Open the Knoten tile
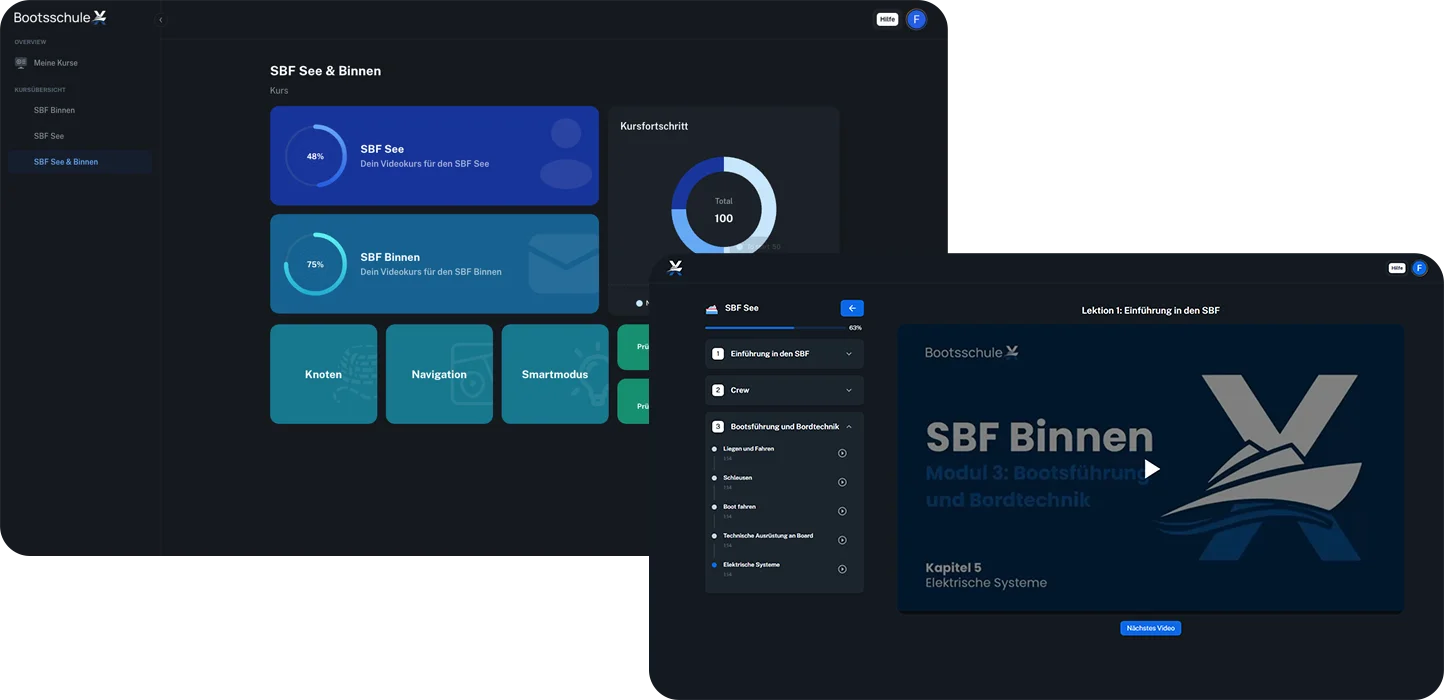The image size is (1444, 700). [x=323, y=374]
